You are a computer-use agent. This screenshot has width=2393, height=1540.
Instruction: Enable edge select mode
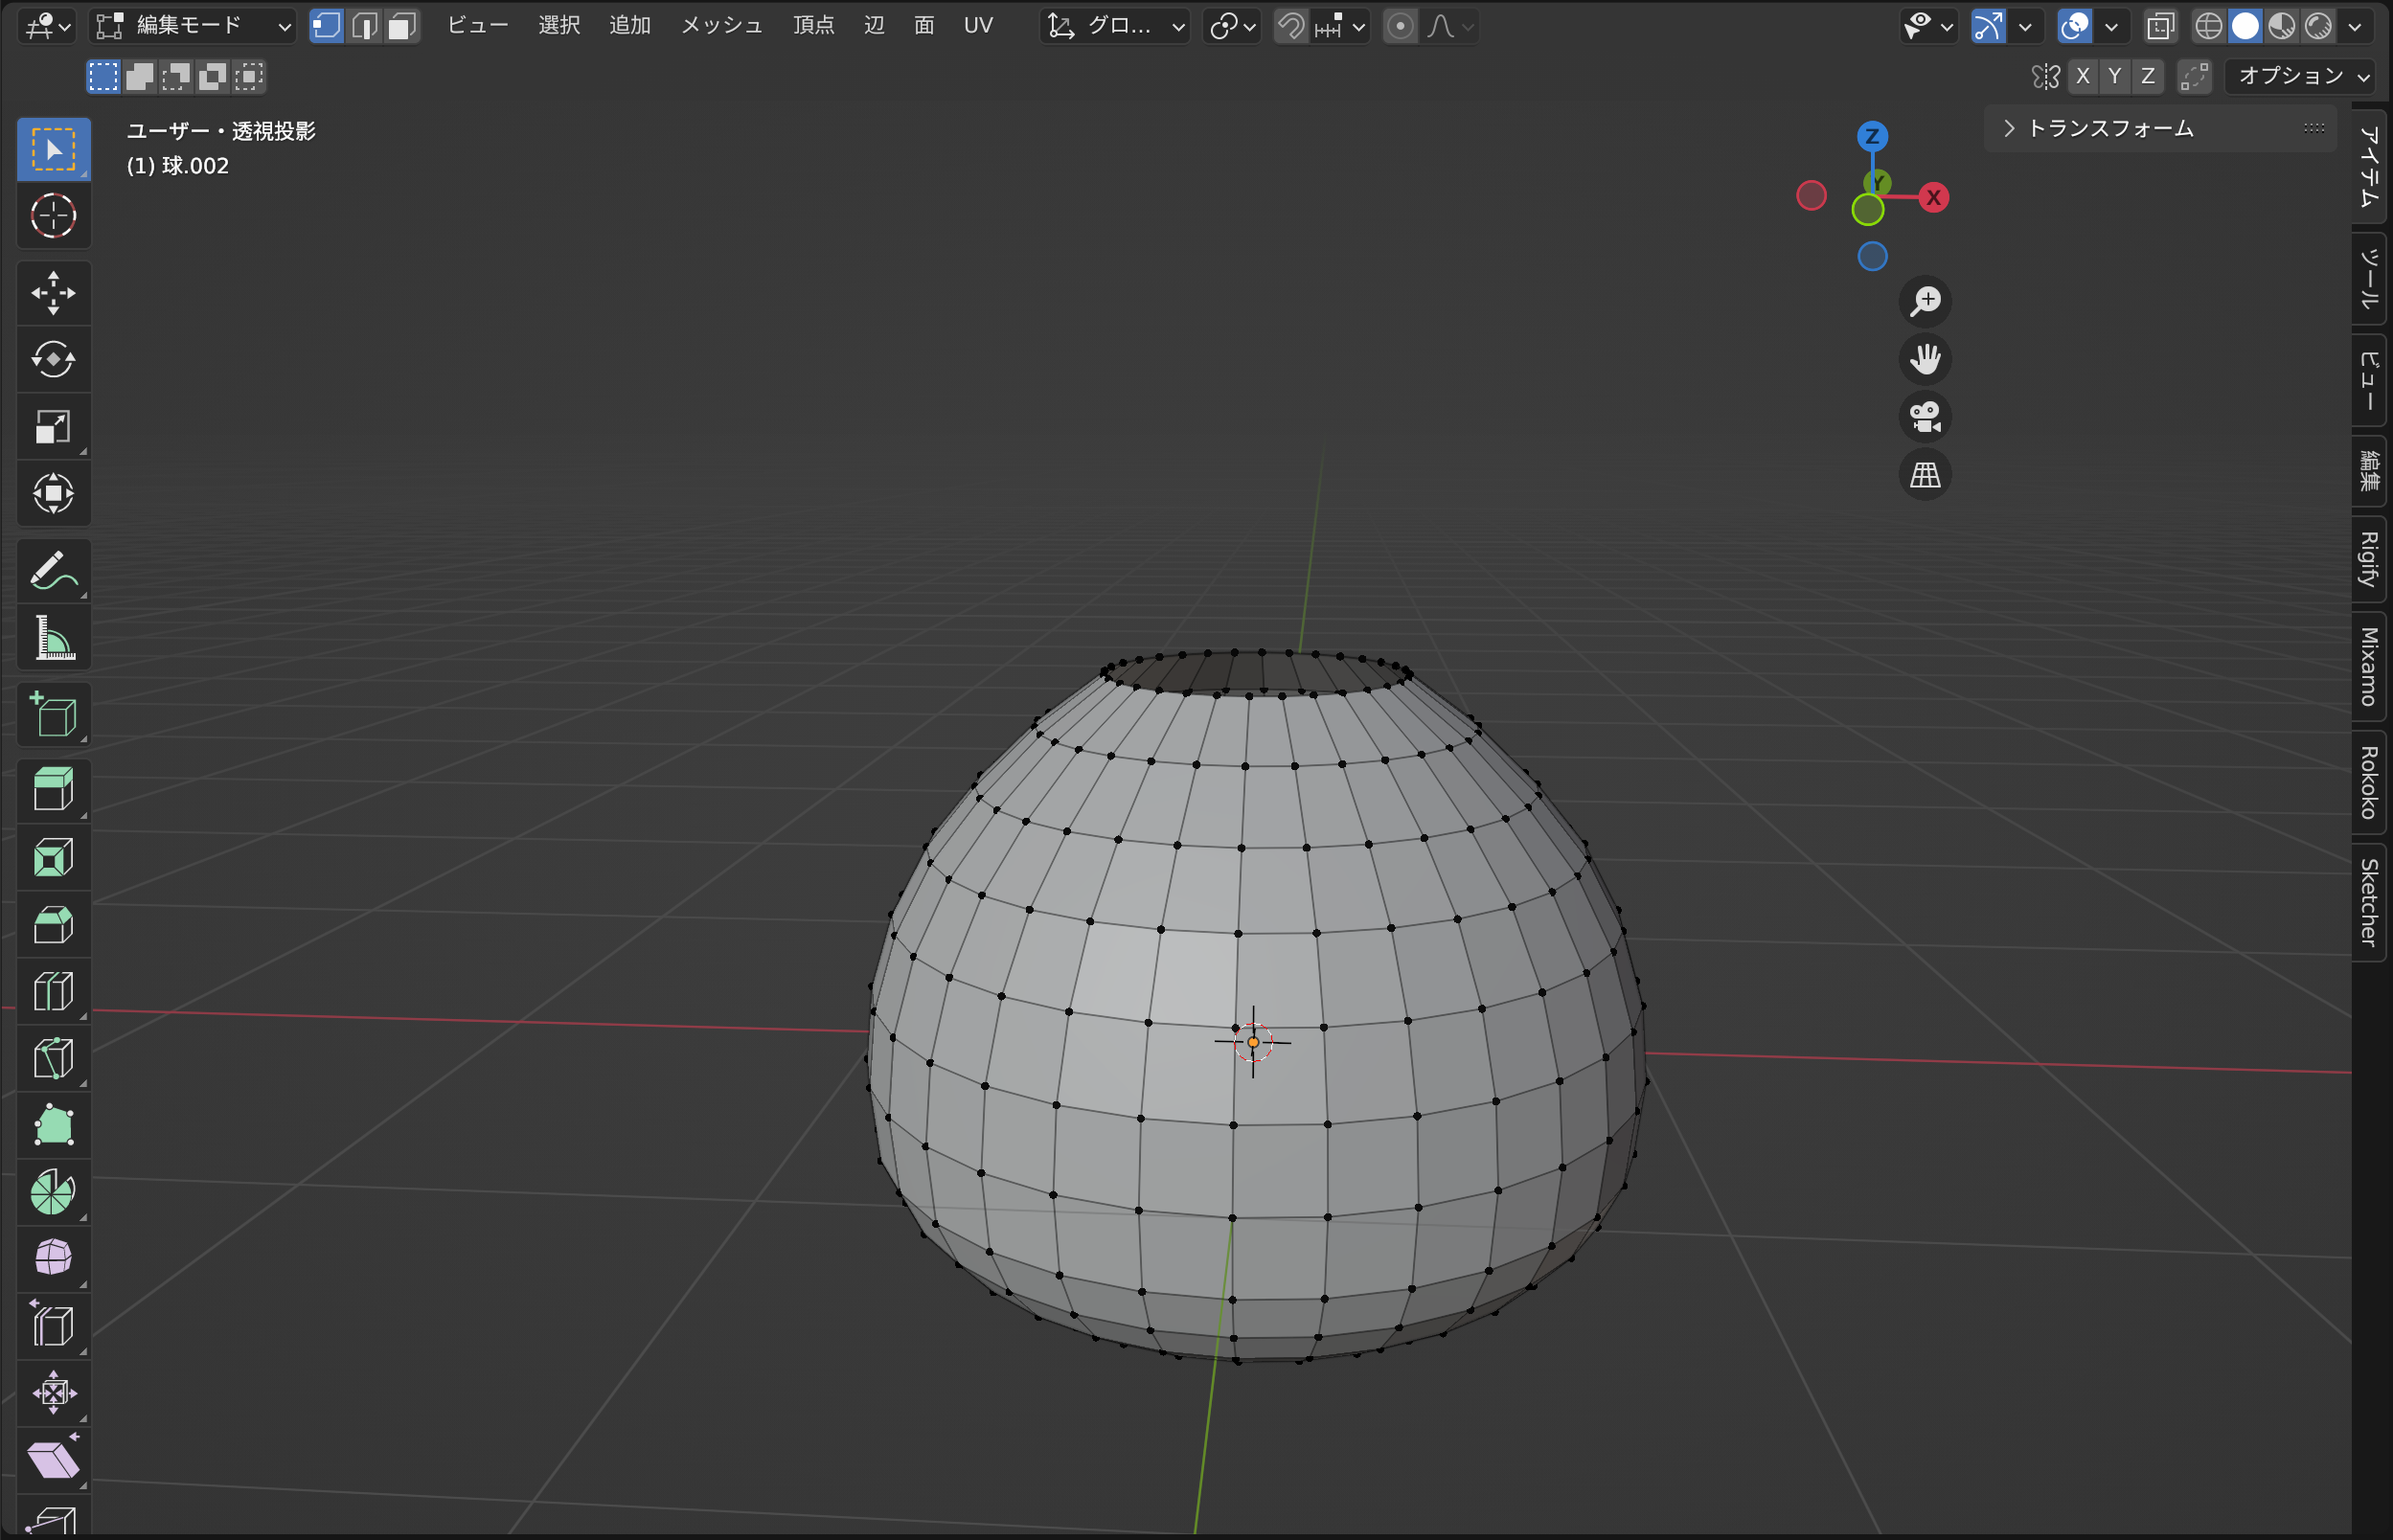click(365, 26)
